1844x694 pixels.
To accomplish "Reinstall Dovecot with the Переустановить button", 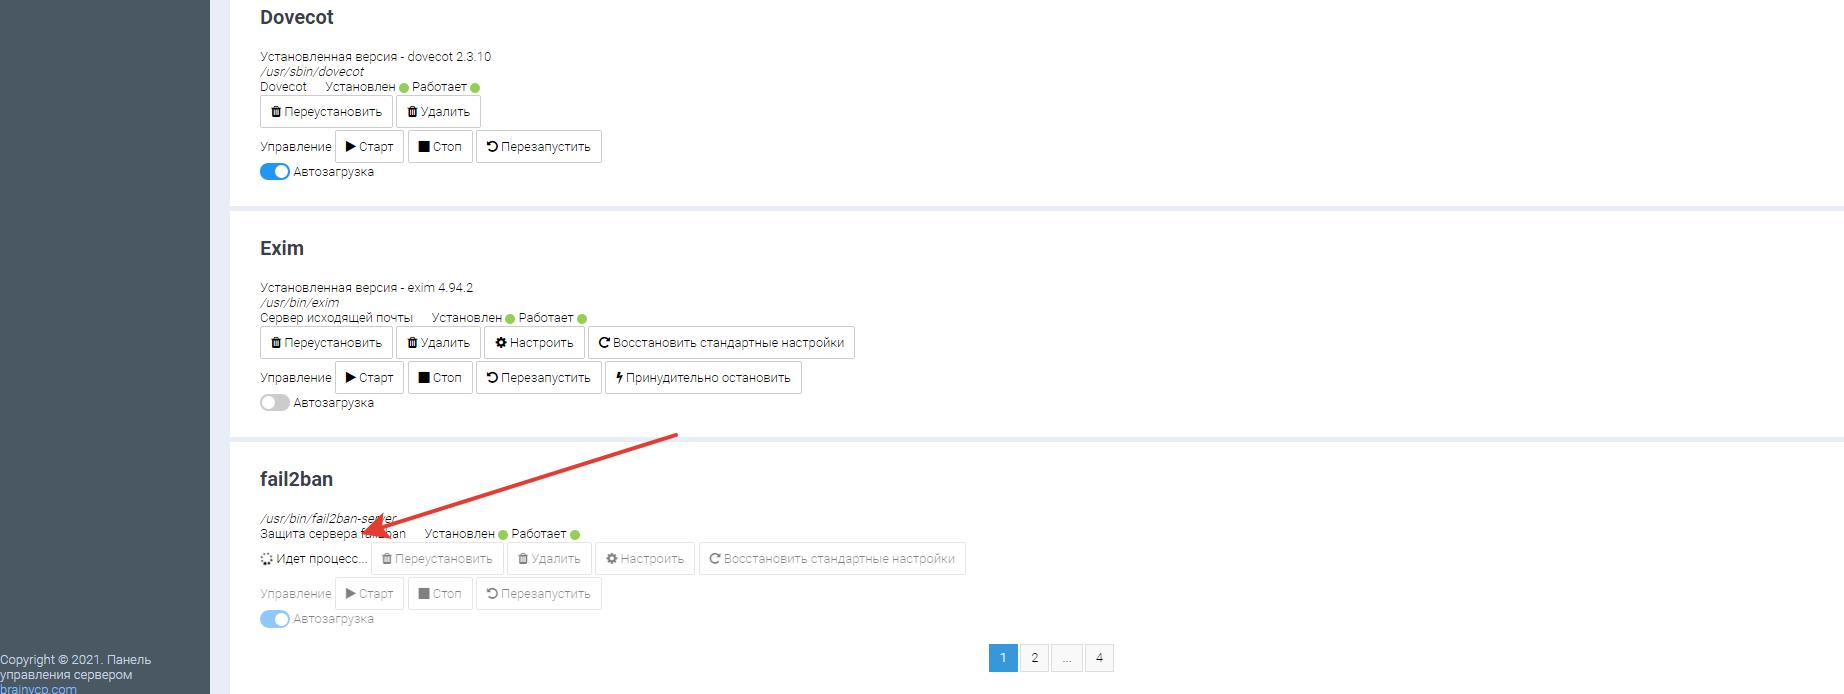I will (x=326, y=112).
